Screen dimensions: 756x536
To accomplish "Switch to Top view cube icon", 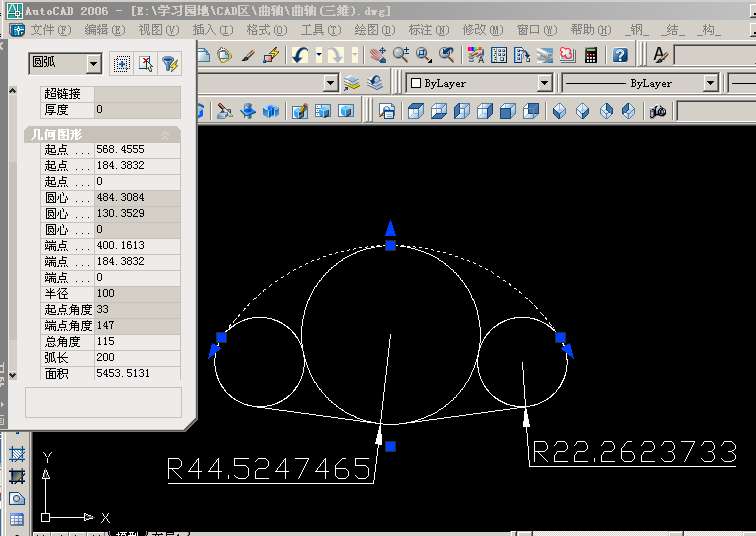I will [x=416, y=111].
